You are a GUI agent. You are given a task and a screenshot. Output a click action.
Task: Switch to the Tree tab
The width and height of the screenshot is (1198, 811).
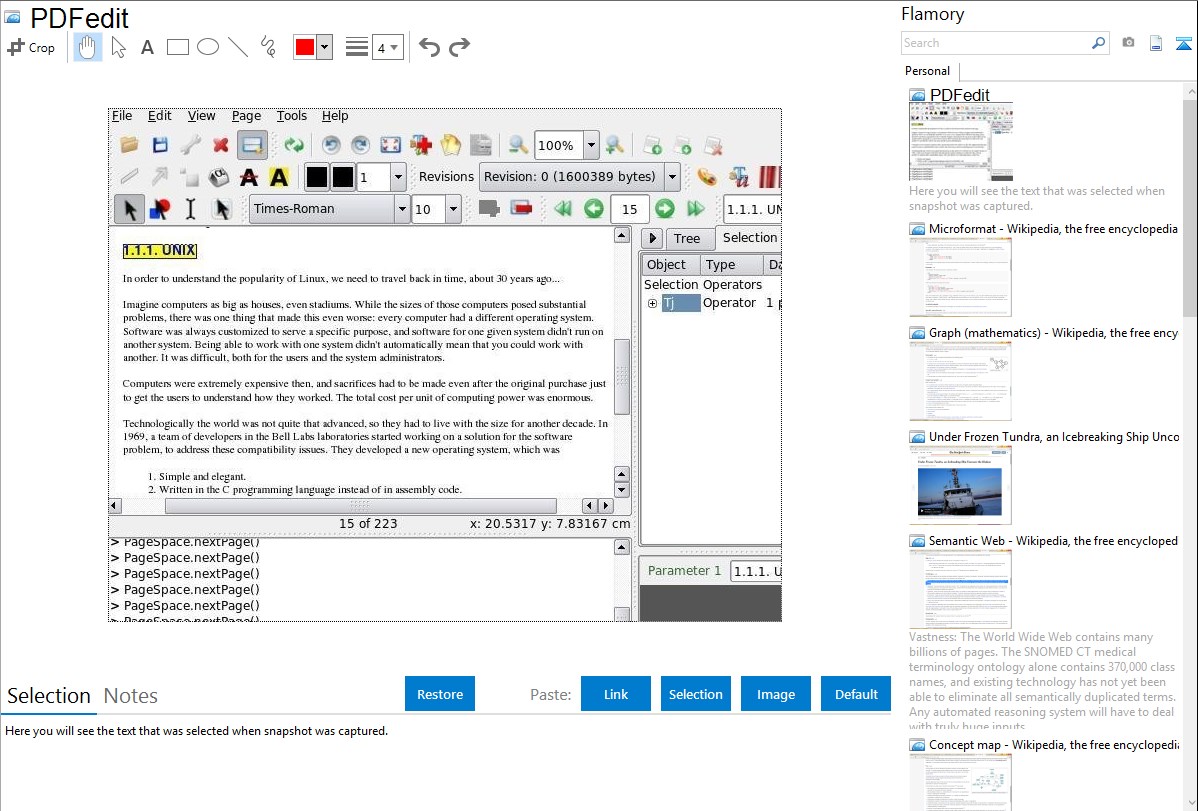(x=687, y=238)
